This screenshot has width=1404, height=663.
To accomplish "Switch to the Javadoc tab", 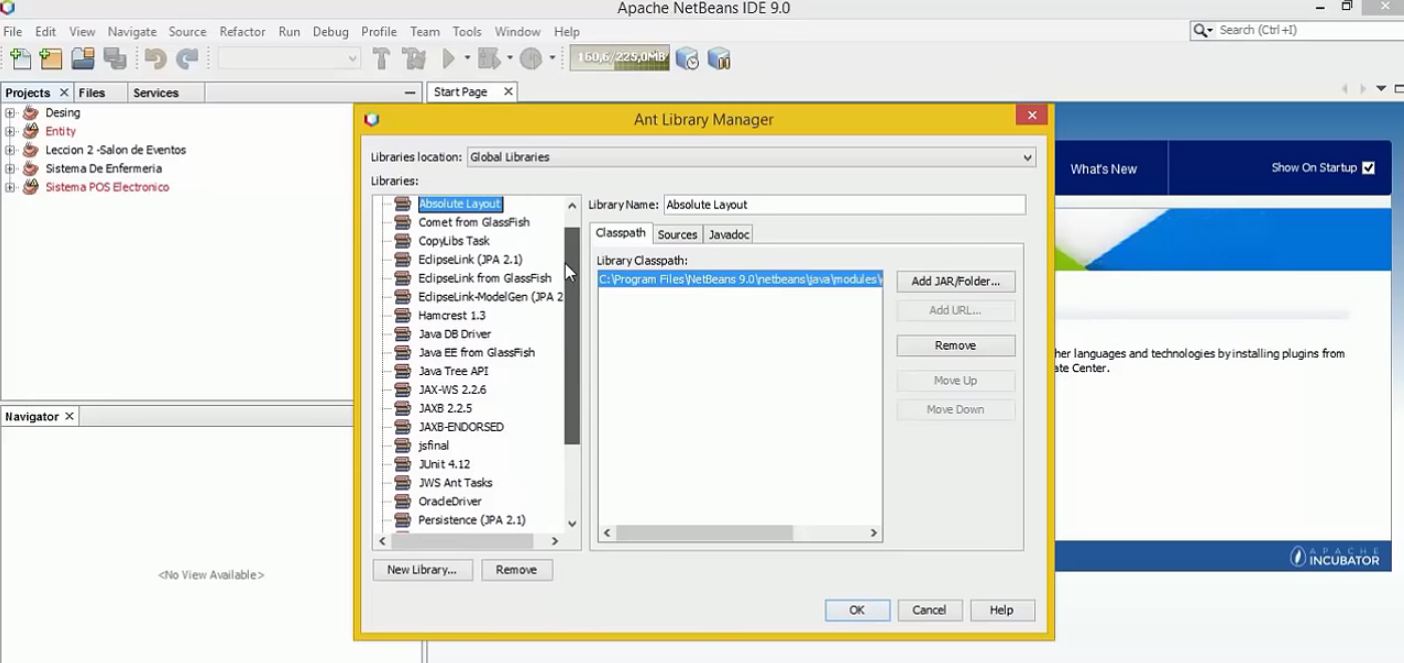I will 728,234.
